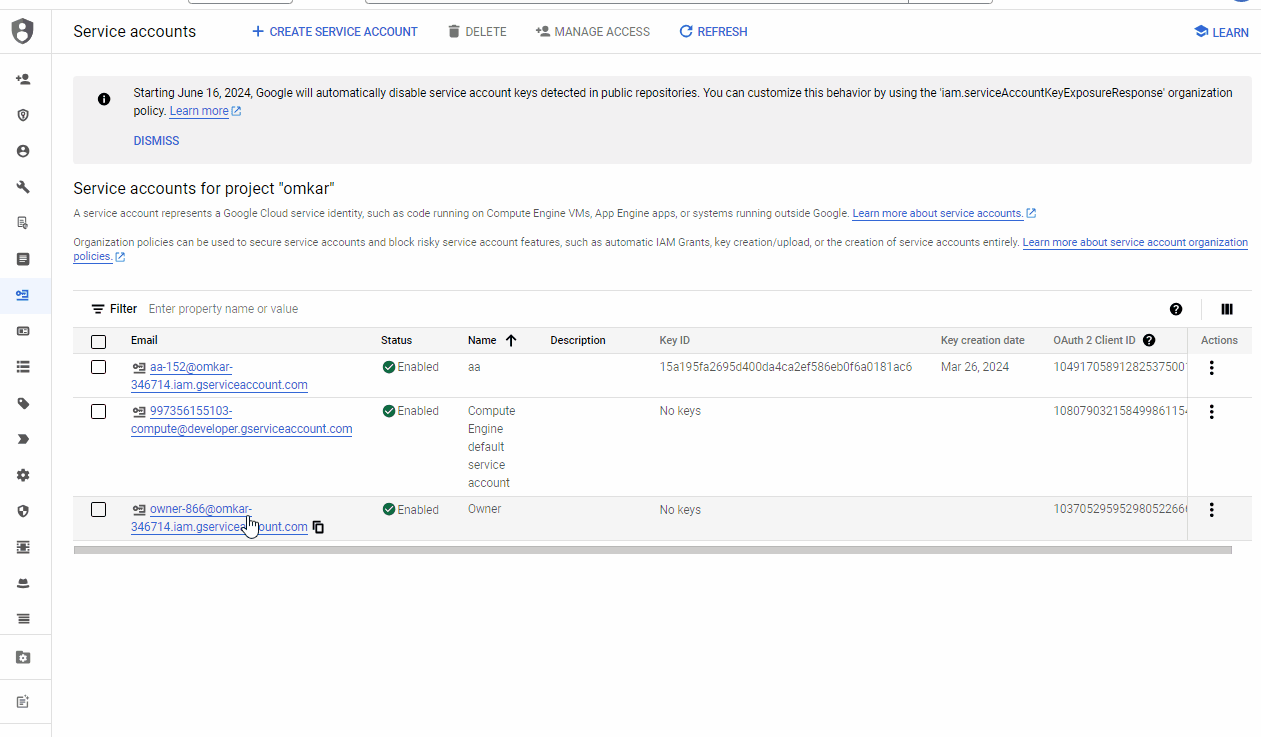Viewport: 1261px width, 737px height.
Task: Open actions menu for Compute Engine default row
Action: click(x=1211, y=411)
